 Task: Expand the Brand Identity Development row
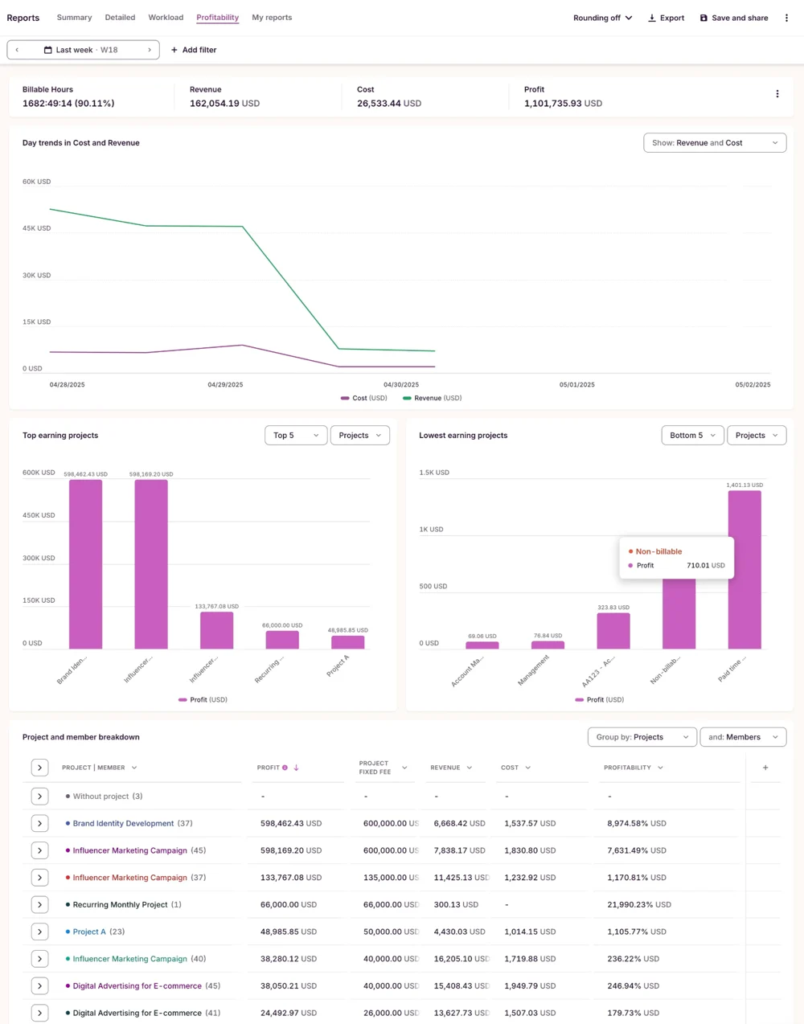click(x=39, y=824)
